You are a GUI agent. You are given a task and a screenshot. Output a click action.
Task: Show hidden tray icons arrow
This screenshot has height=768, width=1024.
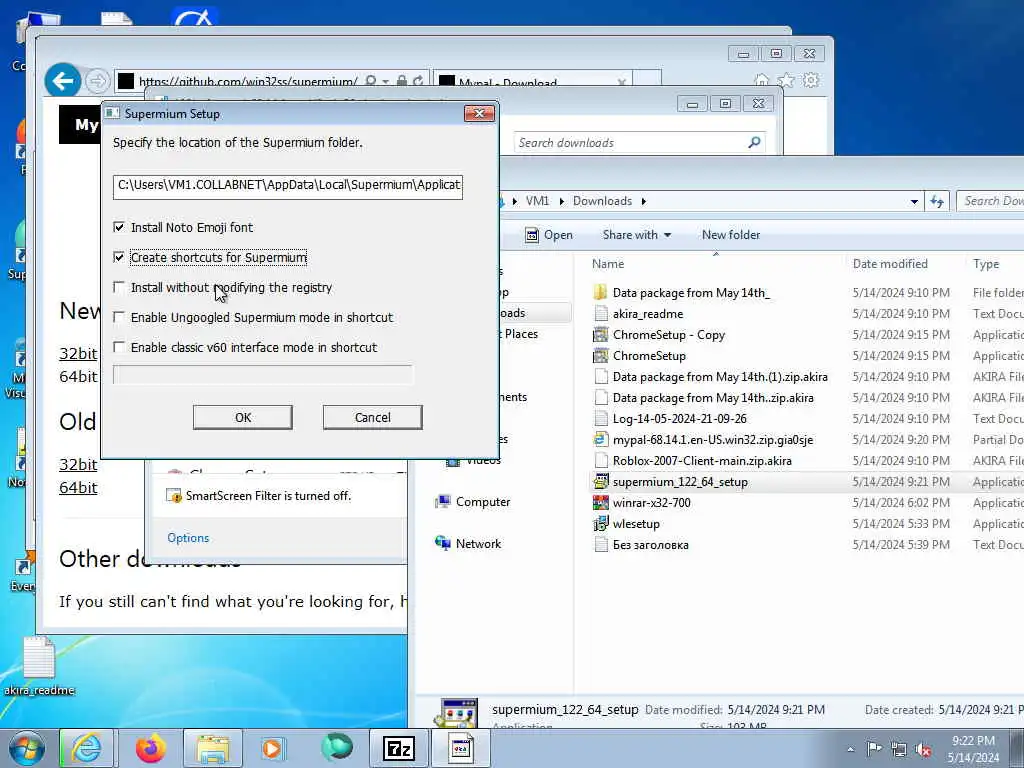[850, 750]
